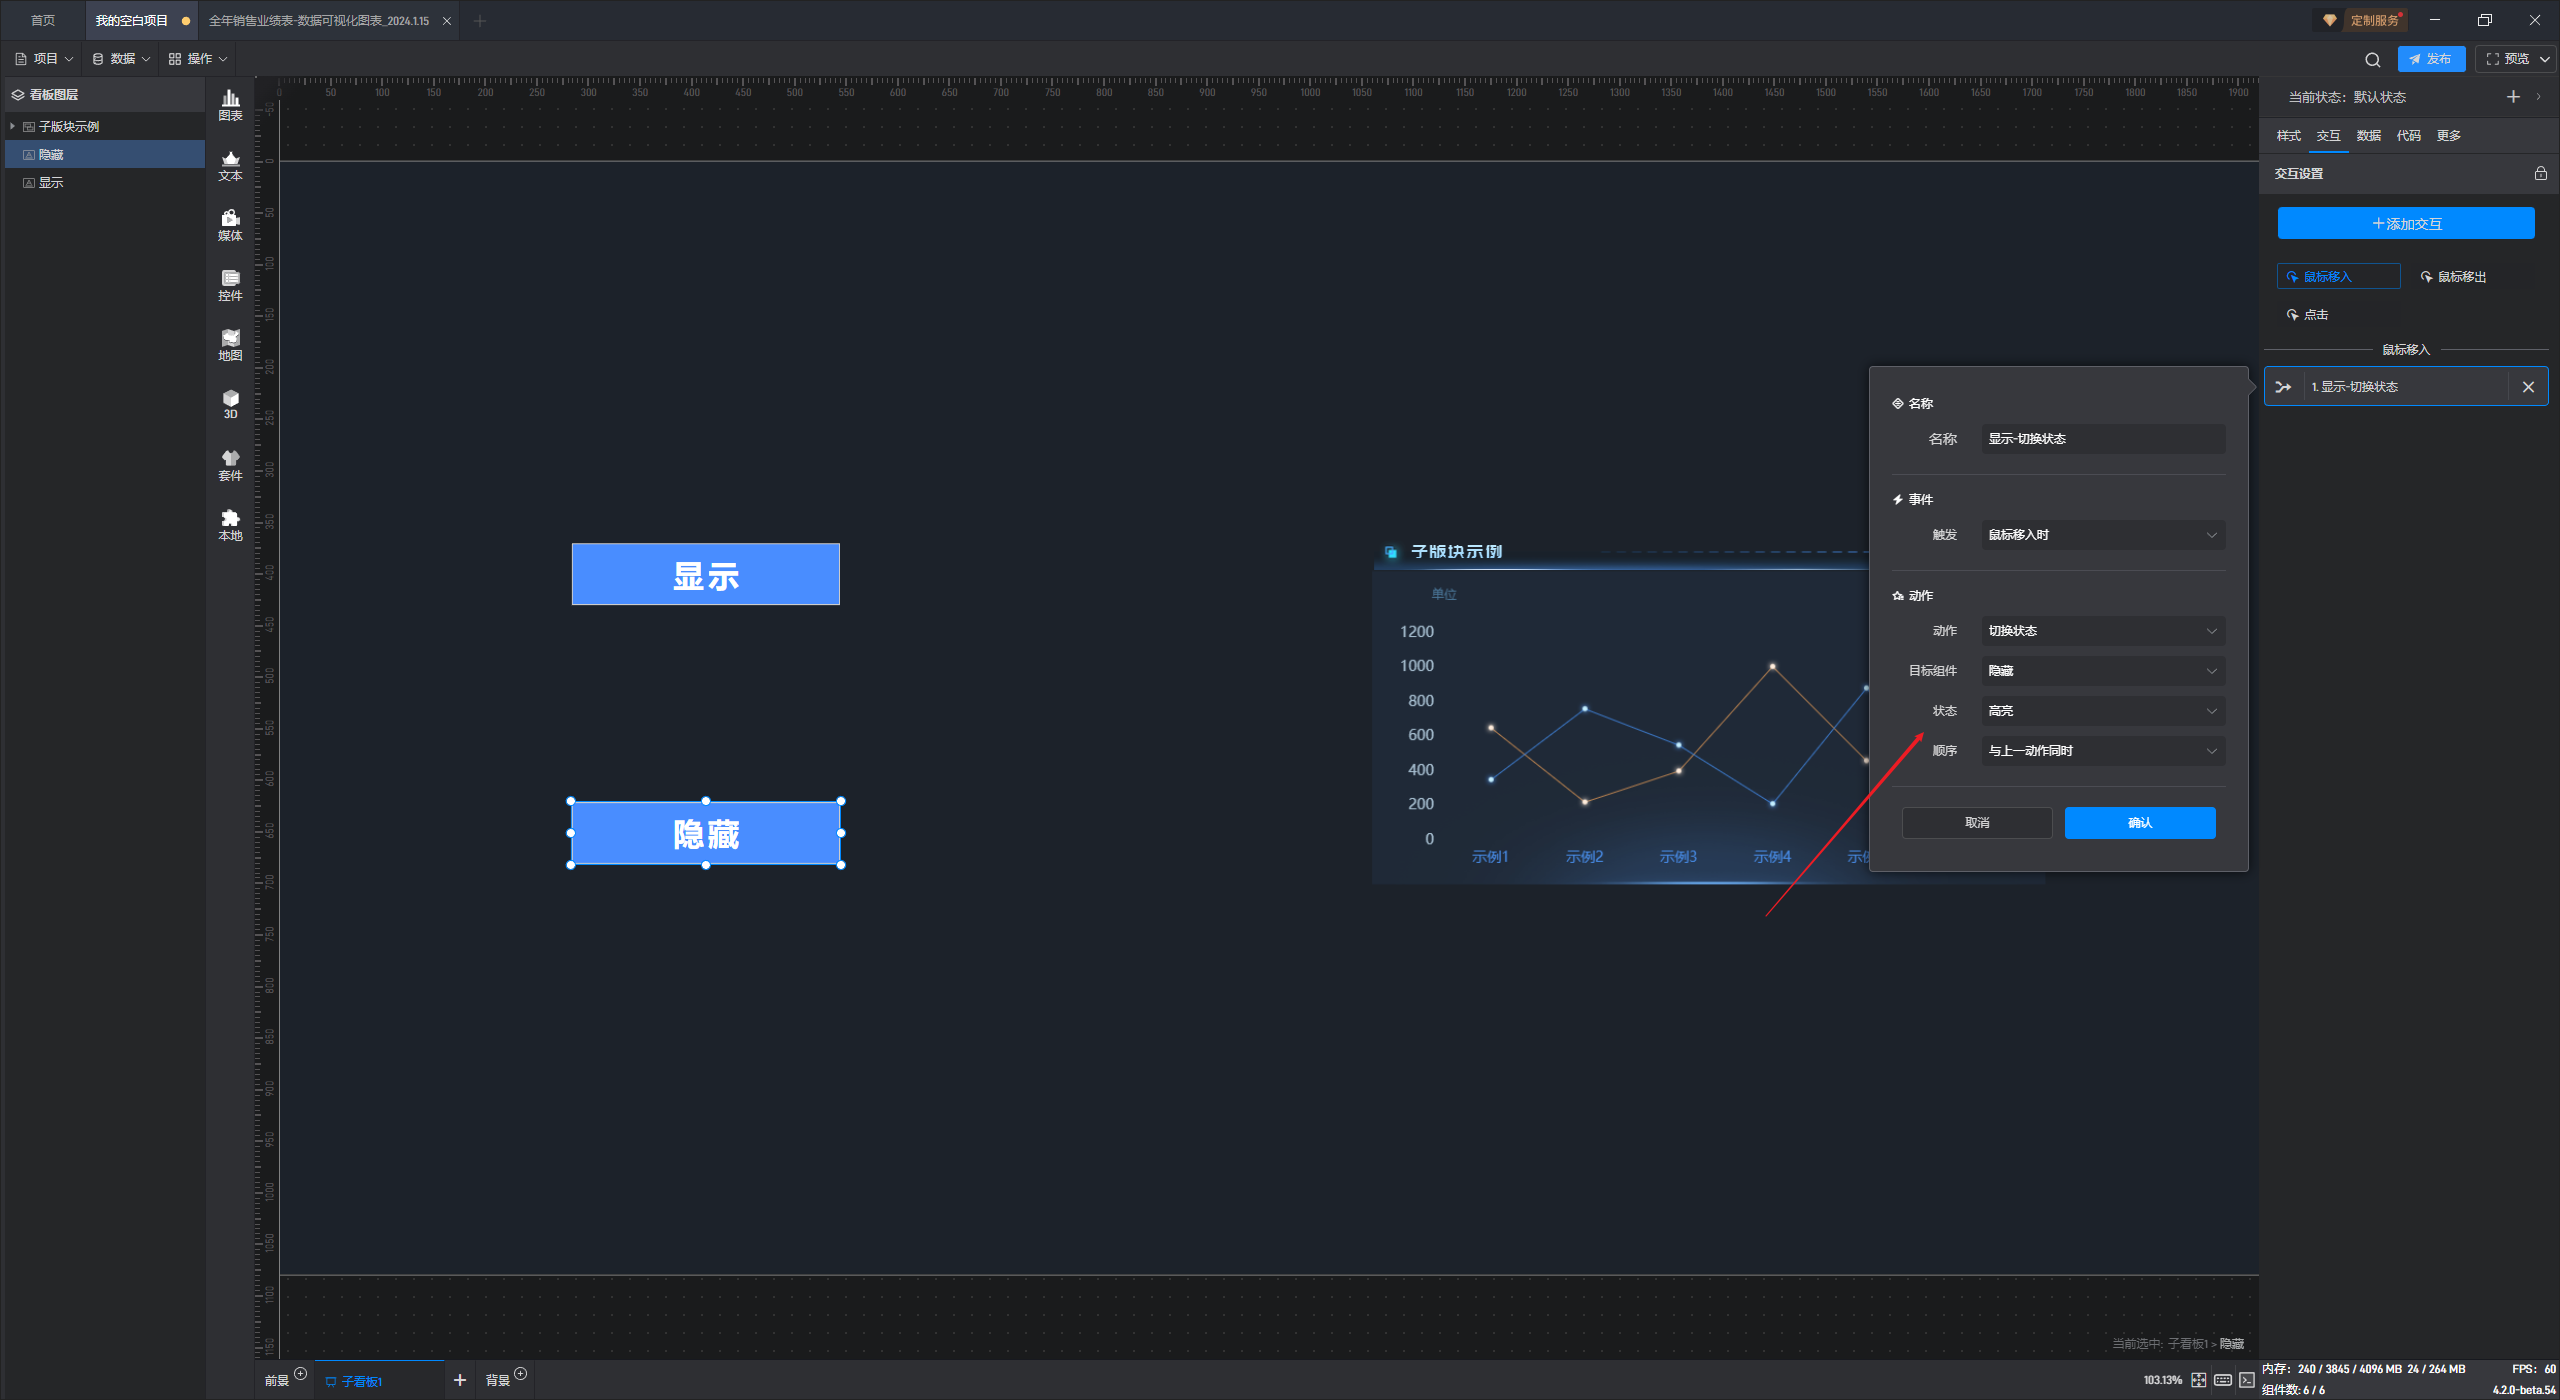Select the 鼠标移出 trigger option
Image resolution: width=2560 pixels, height=1400 pixels.
[x=2453, y=277]
